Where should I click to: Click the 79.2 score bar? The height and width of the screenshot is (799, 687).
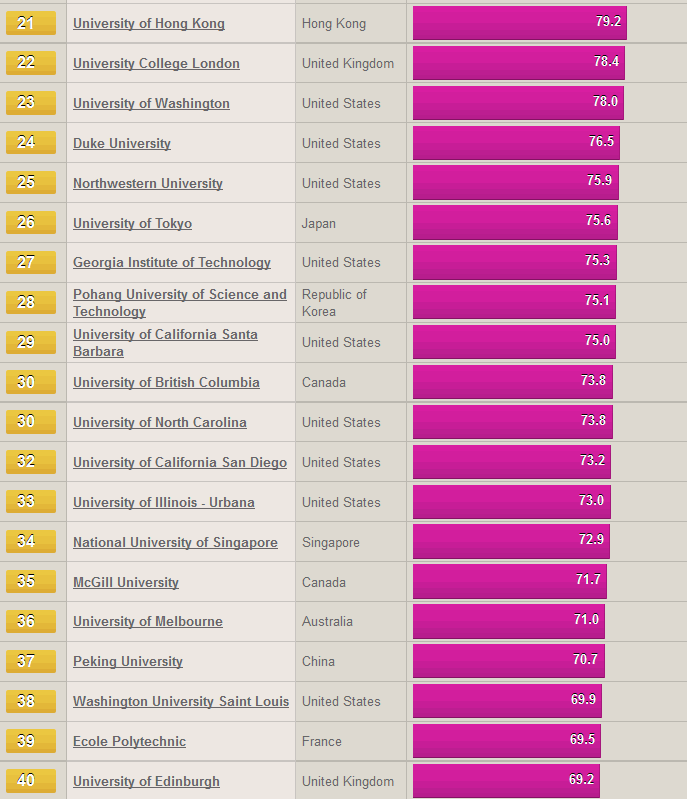pos(520,23)
